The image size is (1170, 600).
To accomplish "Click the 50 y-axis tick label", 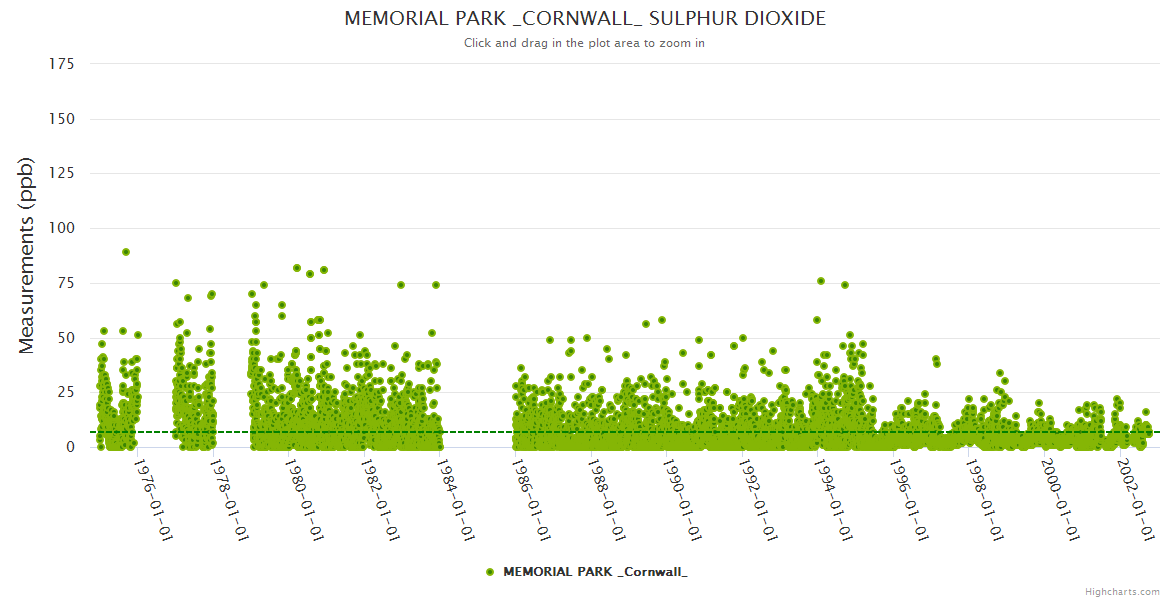I will pos(66,338).
